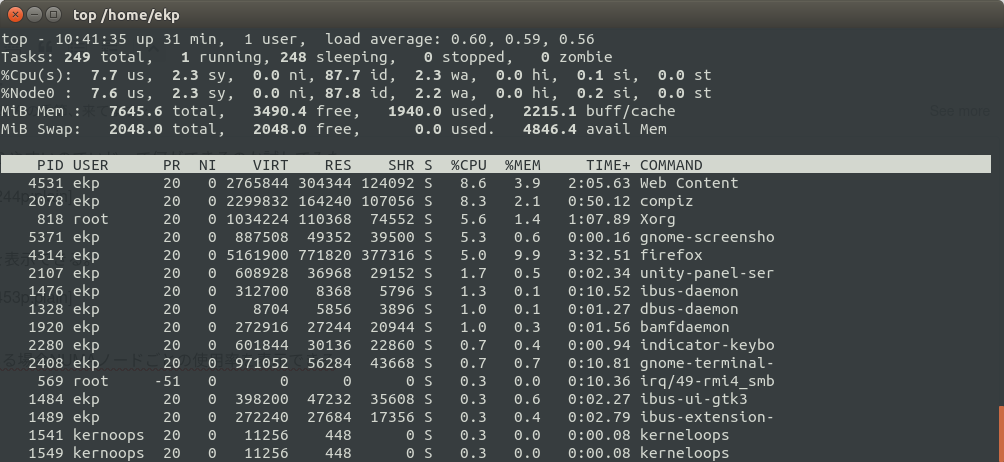Viewport: 1004px width, 462px height.
Task: Click the Tasks total count 249
Action: click(x=77, y=57)
